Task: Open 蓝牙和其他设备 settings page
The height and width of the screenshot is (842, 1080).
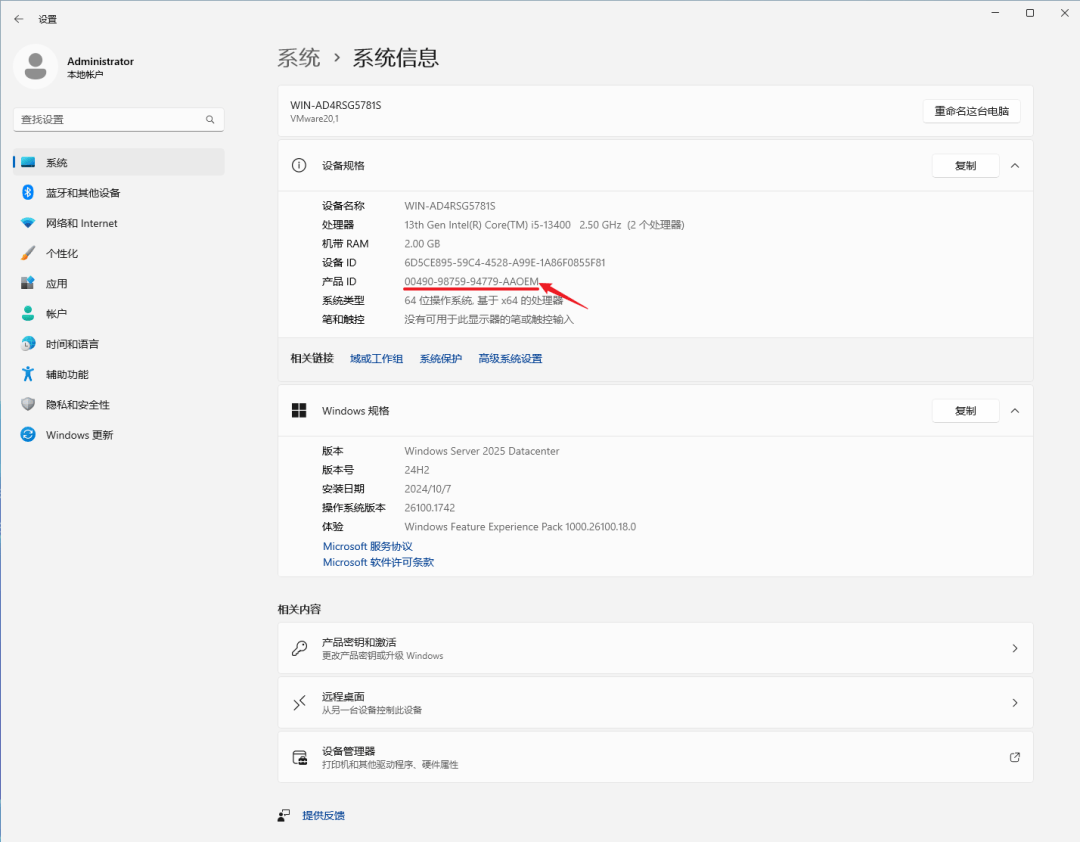Action: coord(118,192)
